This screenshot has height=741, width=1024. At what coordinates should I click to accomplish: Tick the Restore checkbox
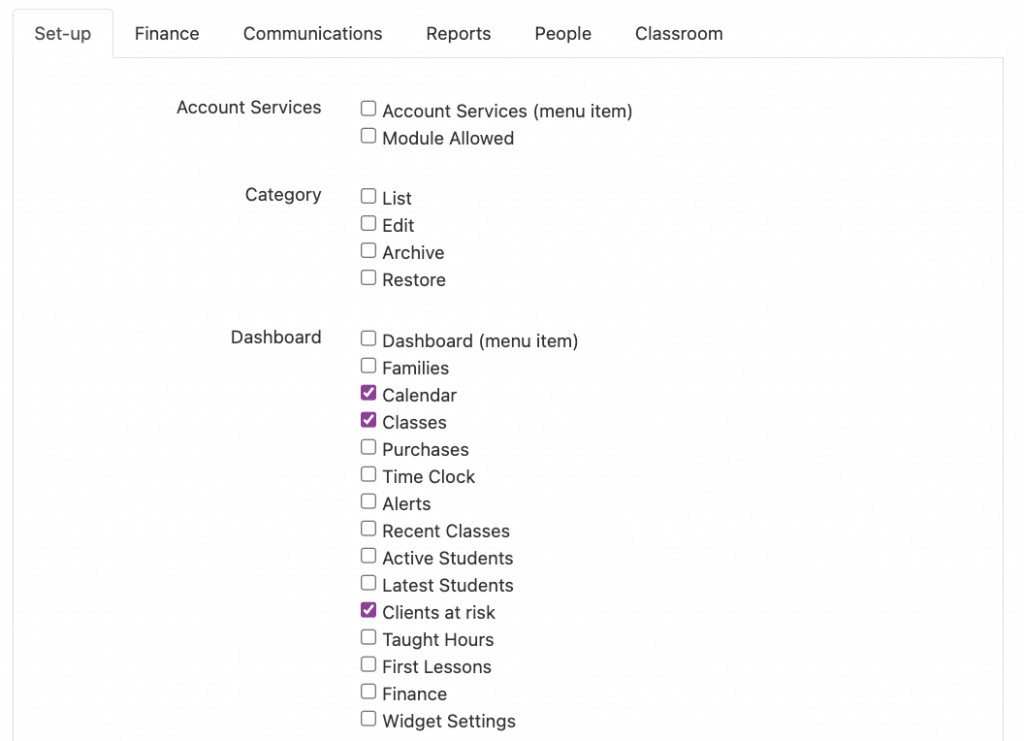click(x=368, y=277)
